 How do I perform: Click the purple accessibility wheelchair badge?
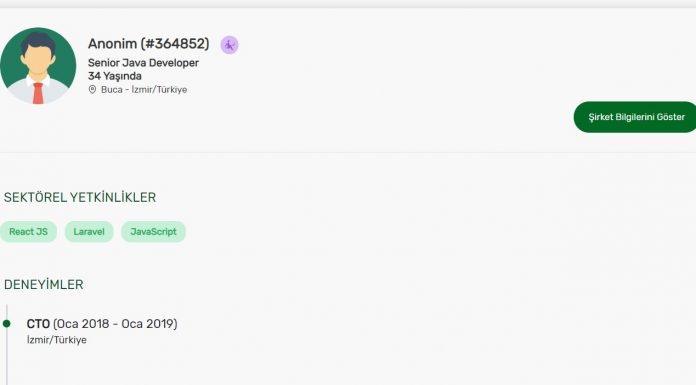pyautogui.click(x=229, y=45)
